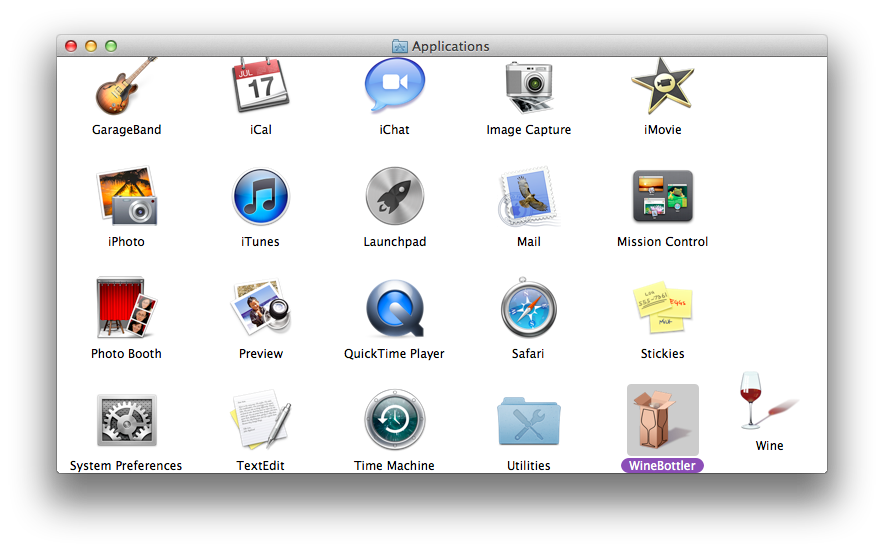
Task: Click the 'QuickTime Player' name label
Action: pos(394,354)
